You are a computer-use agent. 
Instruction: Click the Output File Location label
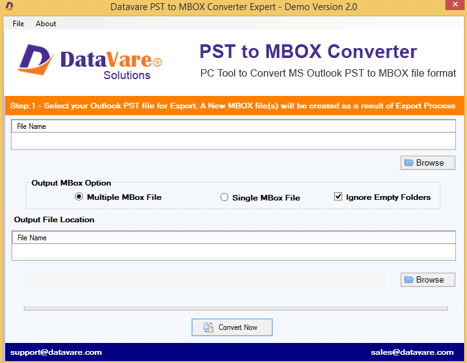click(x=54, y=220)
